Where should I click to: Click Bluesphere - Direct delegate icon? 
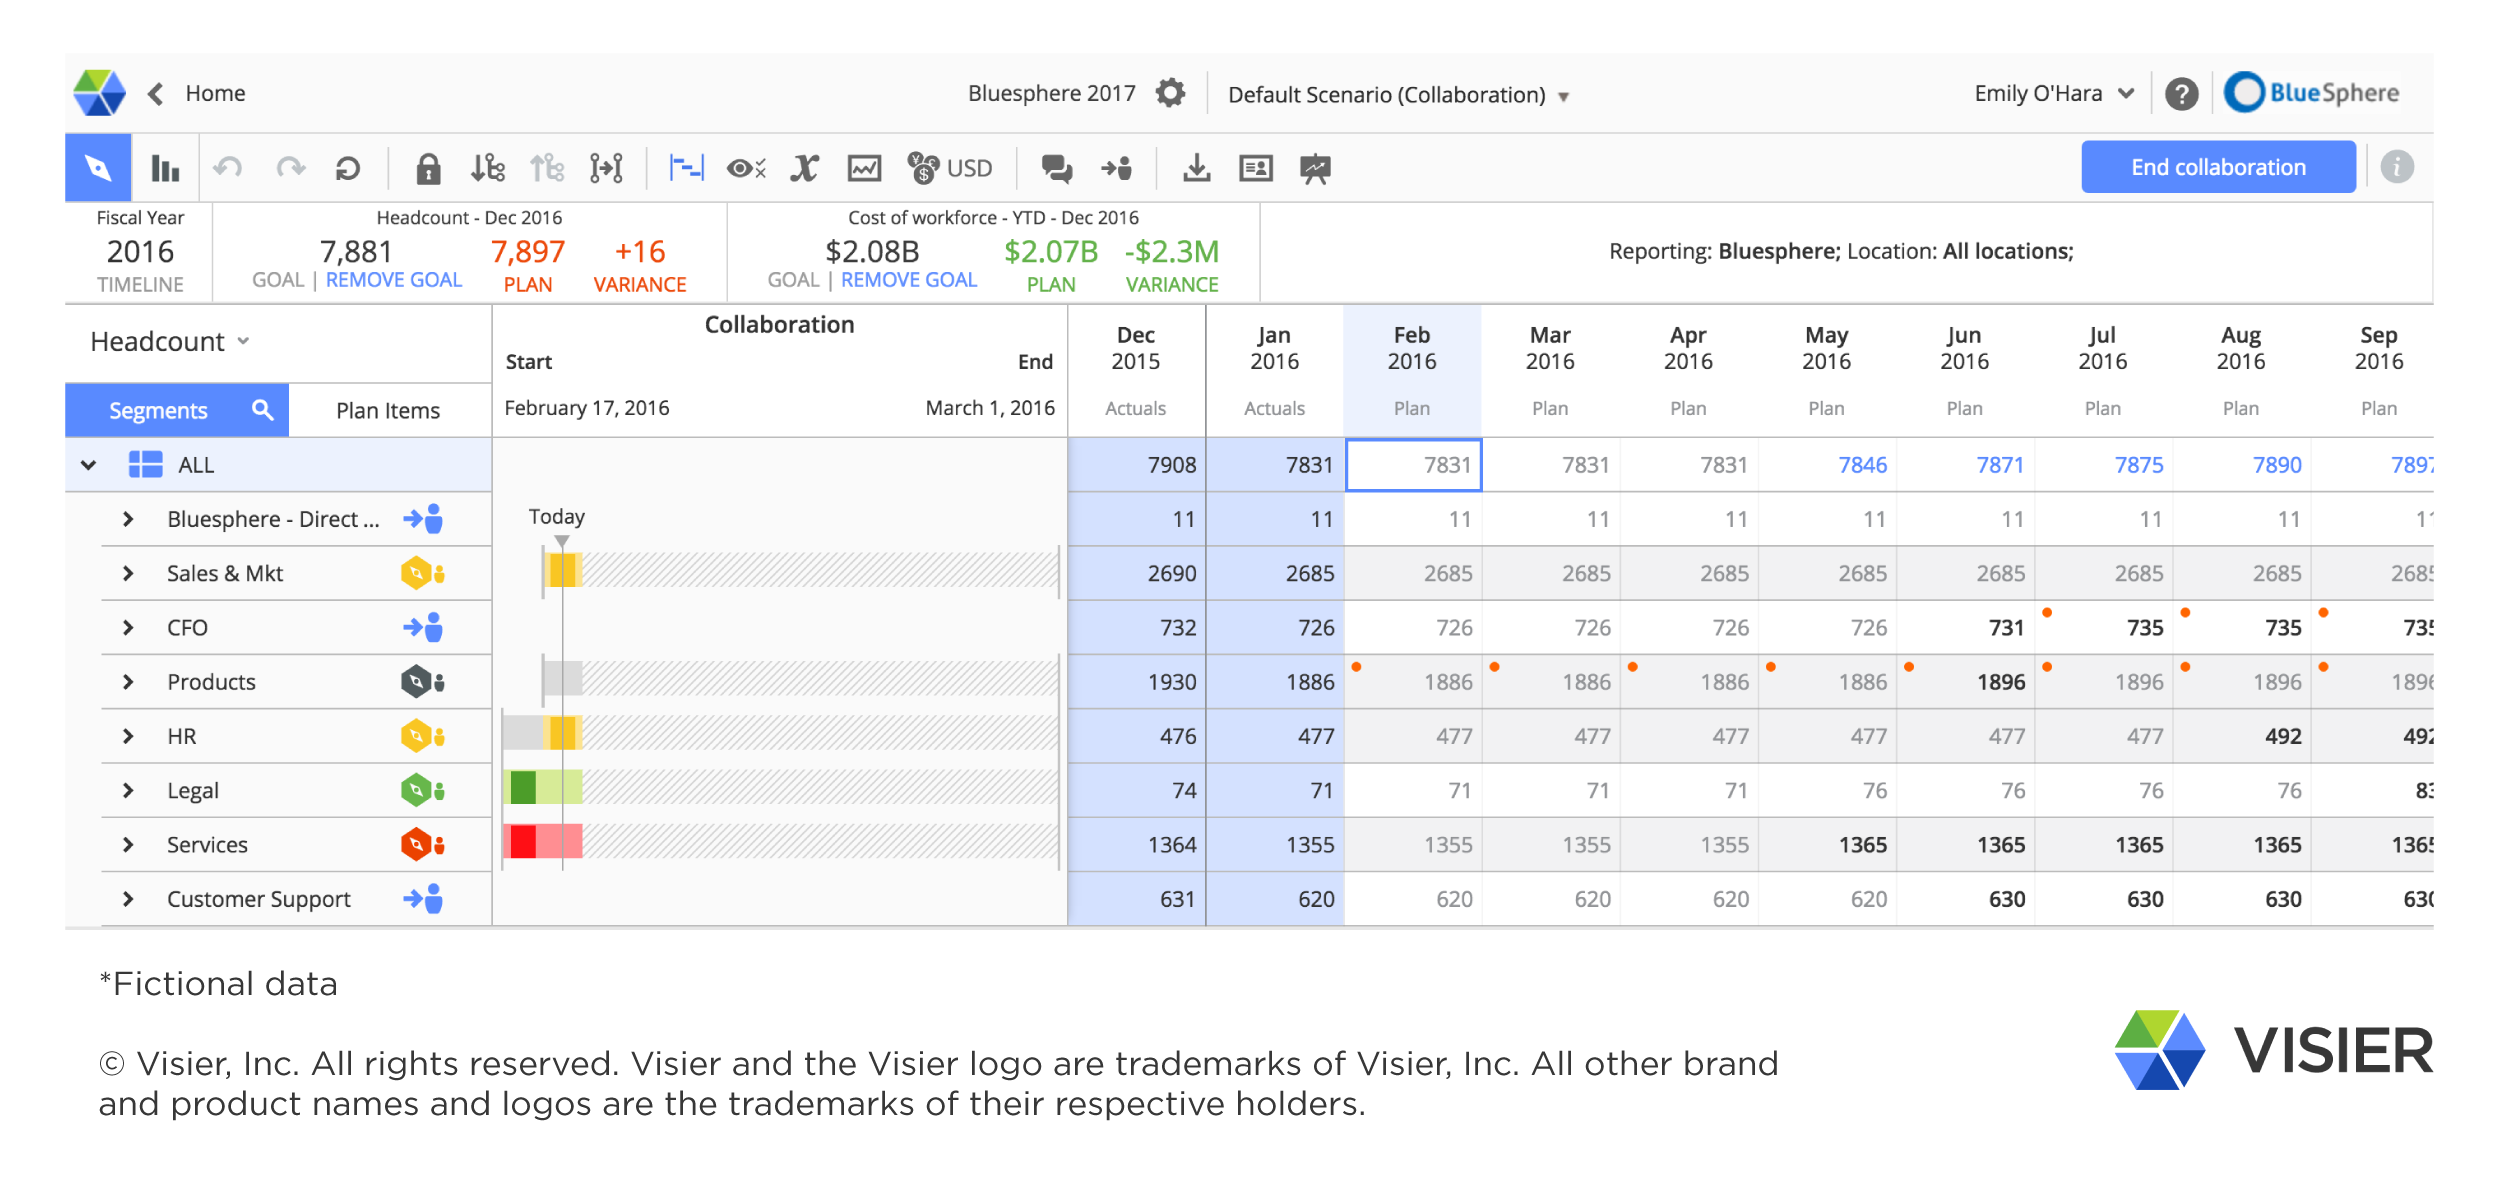pyautogui.click(x=422, y=519)
